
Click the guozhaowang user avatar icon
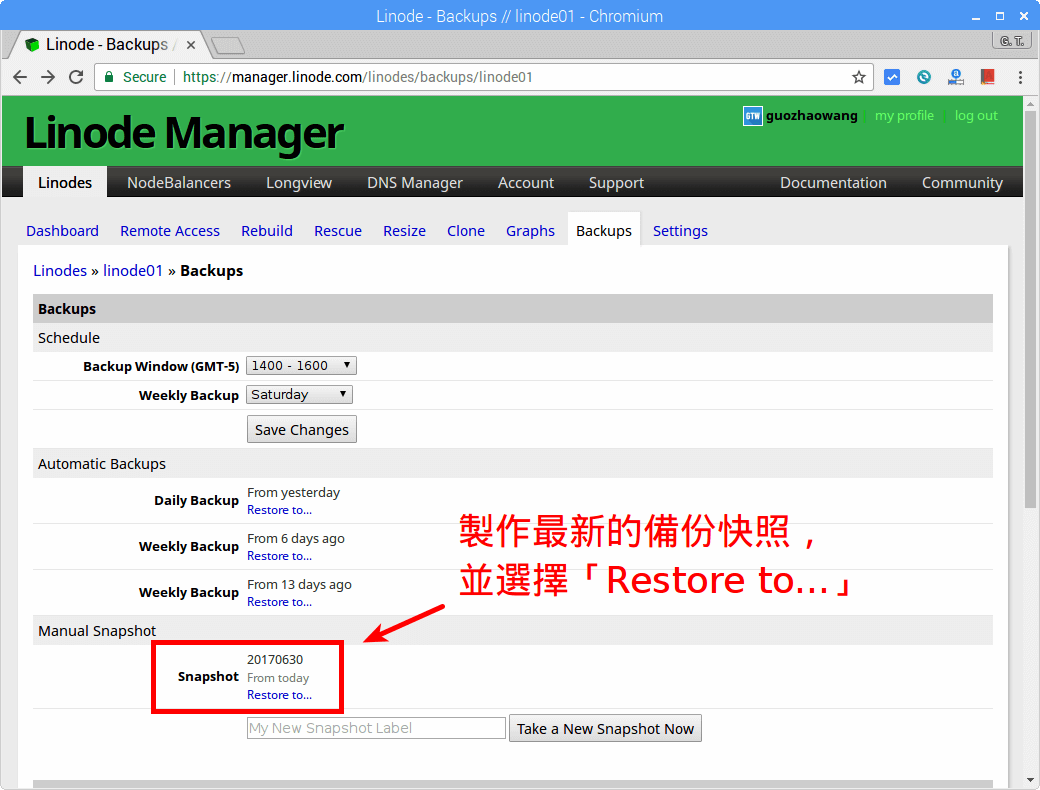pyautogui.click(x=752, y=116)
